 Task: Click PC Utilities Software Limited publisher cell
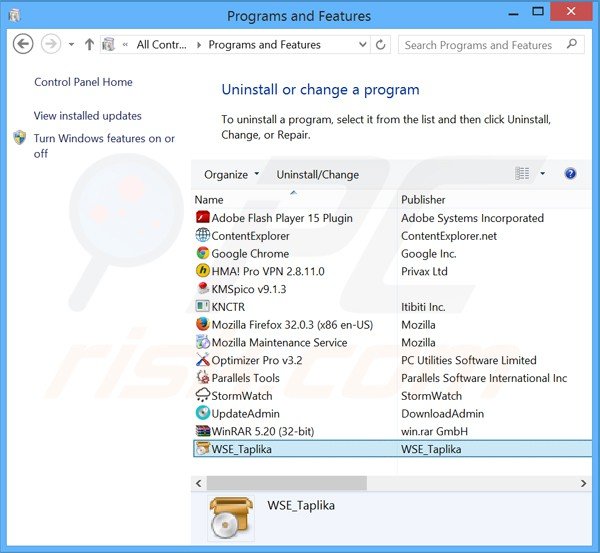click(x=469, y=360)
